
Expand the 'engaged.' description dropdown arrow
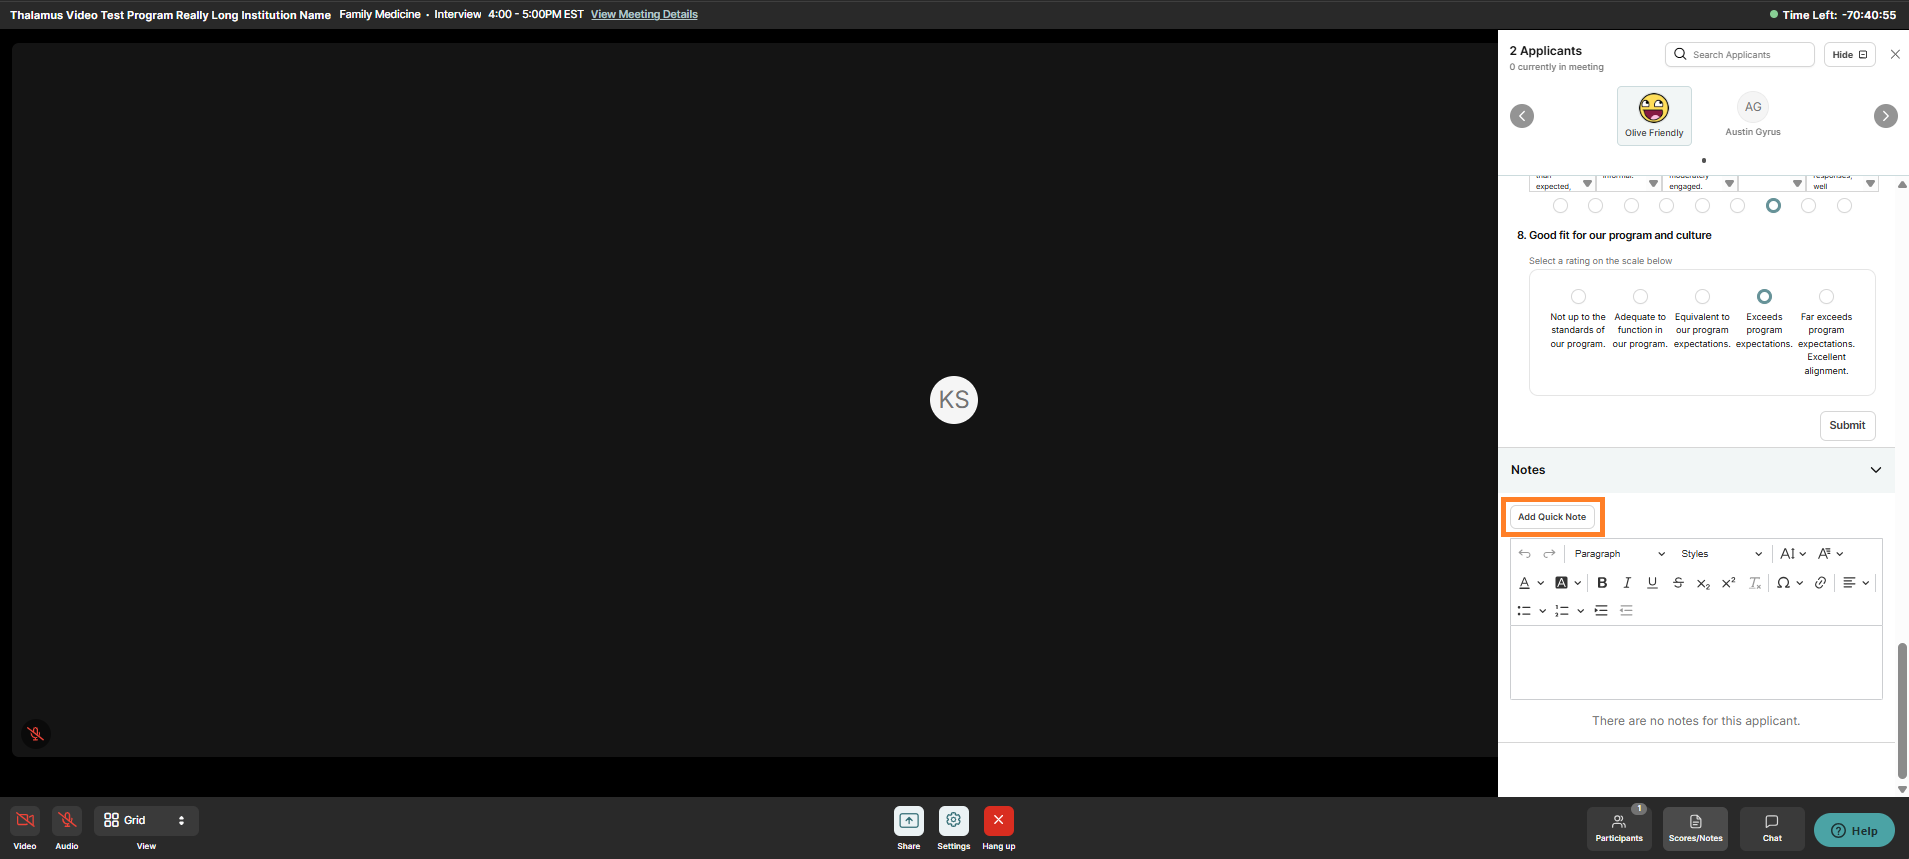1729,184
